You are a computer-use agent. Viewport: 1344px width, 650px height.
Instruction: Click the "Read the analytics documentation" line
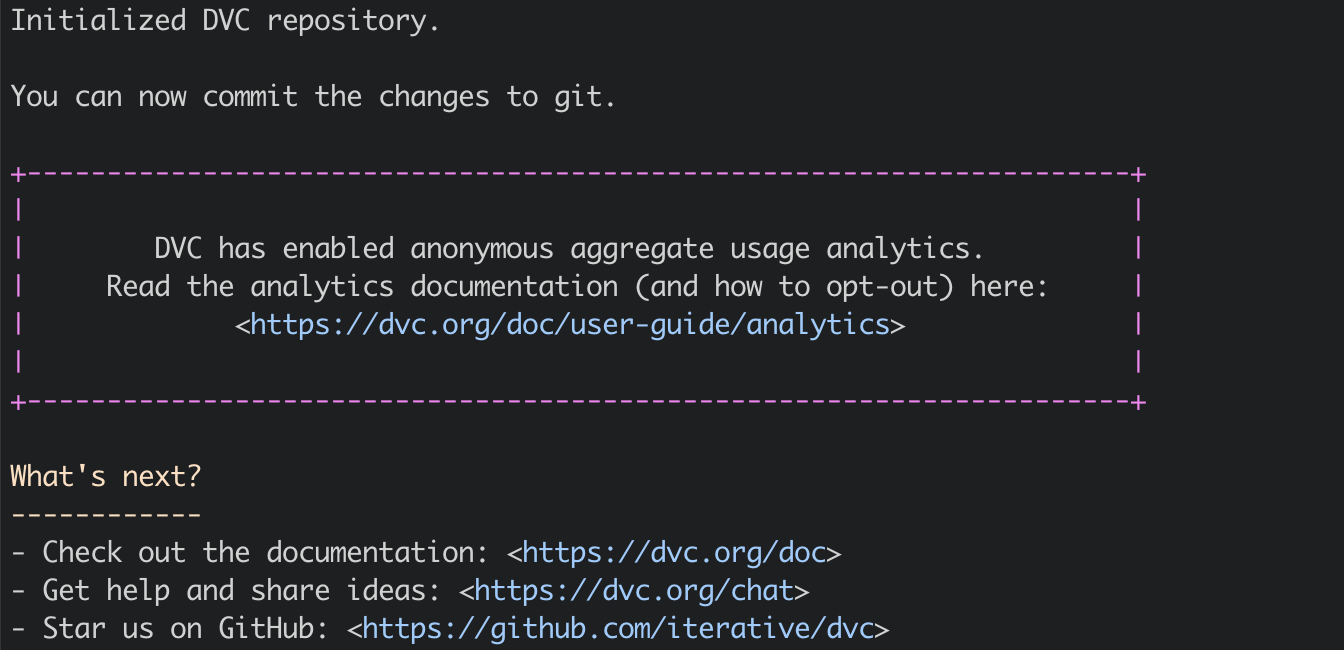(x=576, y=286)
